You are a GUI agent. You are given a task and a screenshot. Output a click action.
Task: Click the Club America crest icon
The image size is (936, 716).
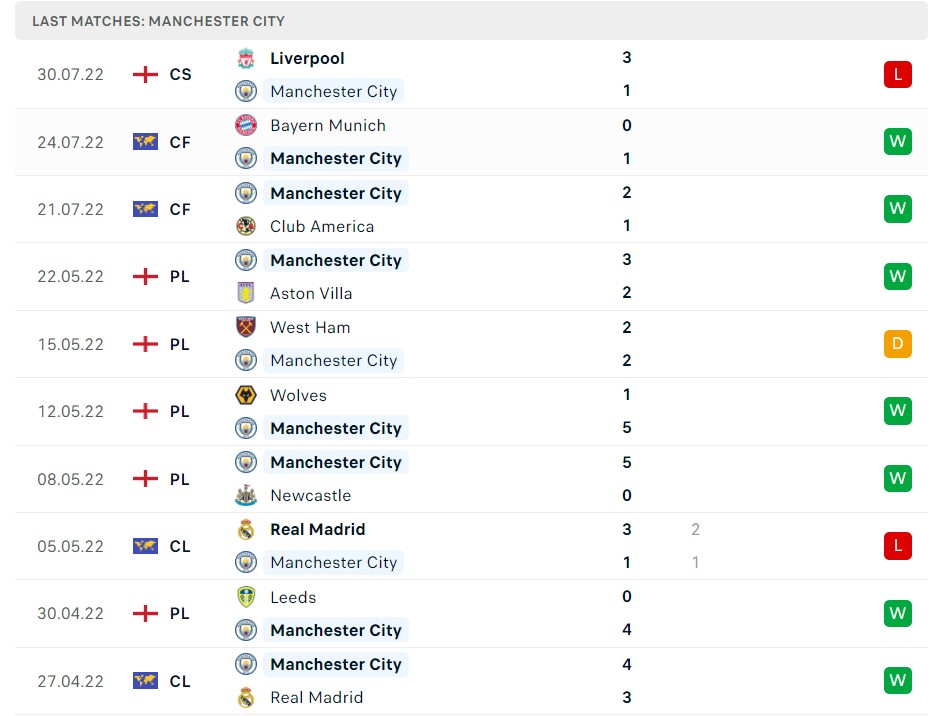tap(246, 226)
